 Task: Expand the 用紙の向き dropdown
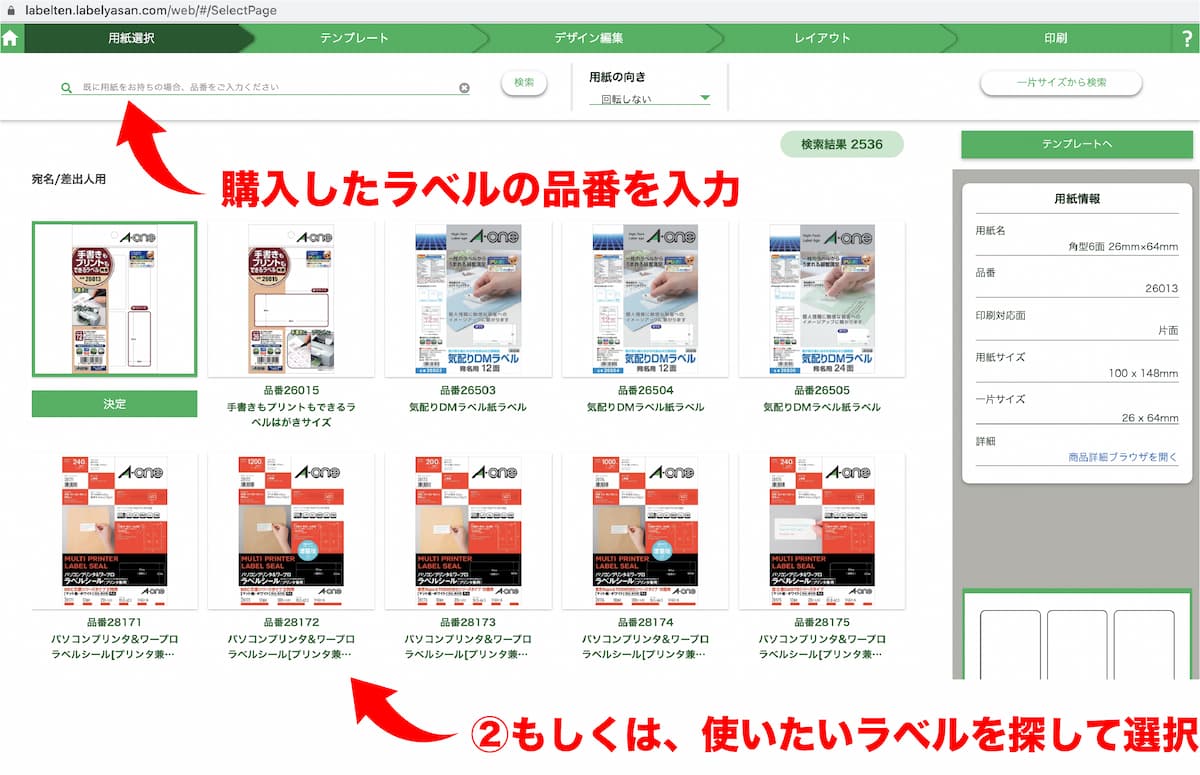point(649,99)
